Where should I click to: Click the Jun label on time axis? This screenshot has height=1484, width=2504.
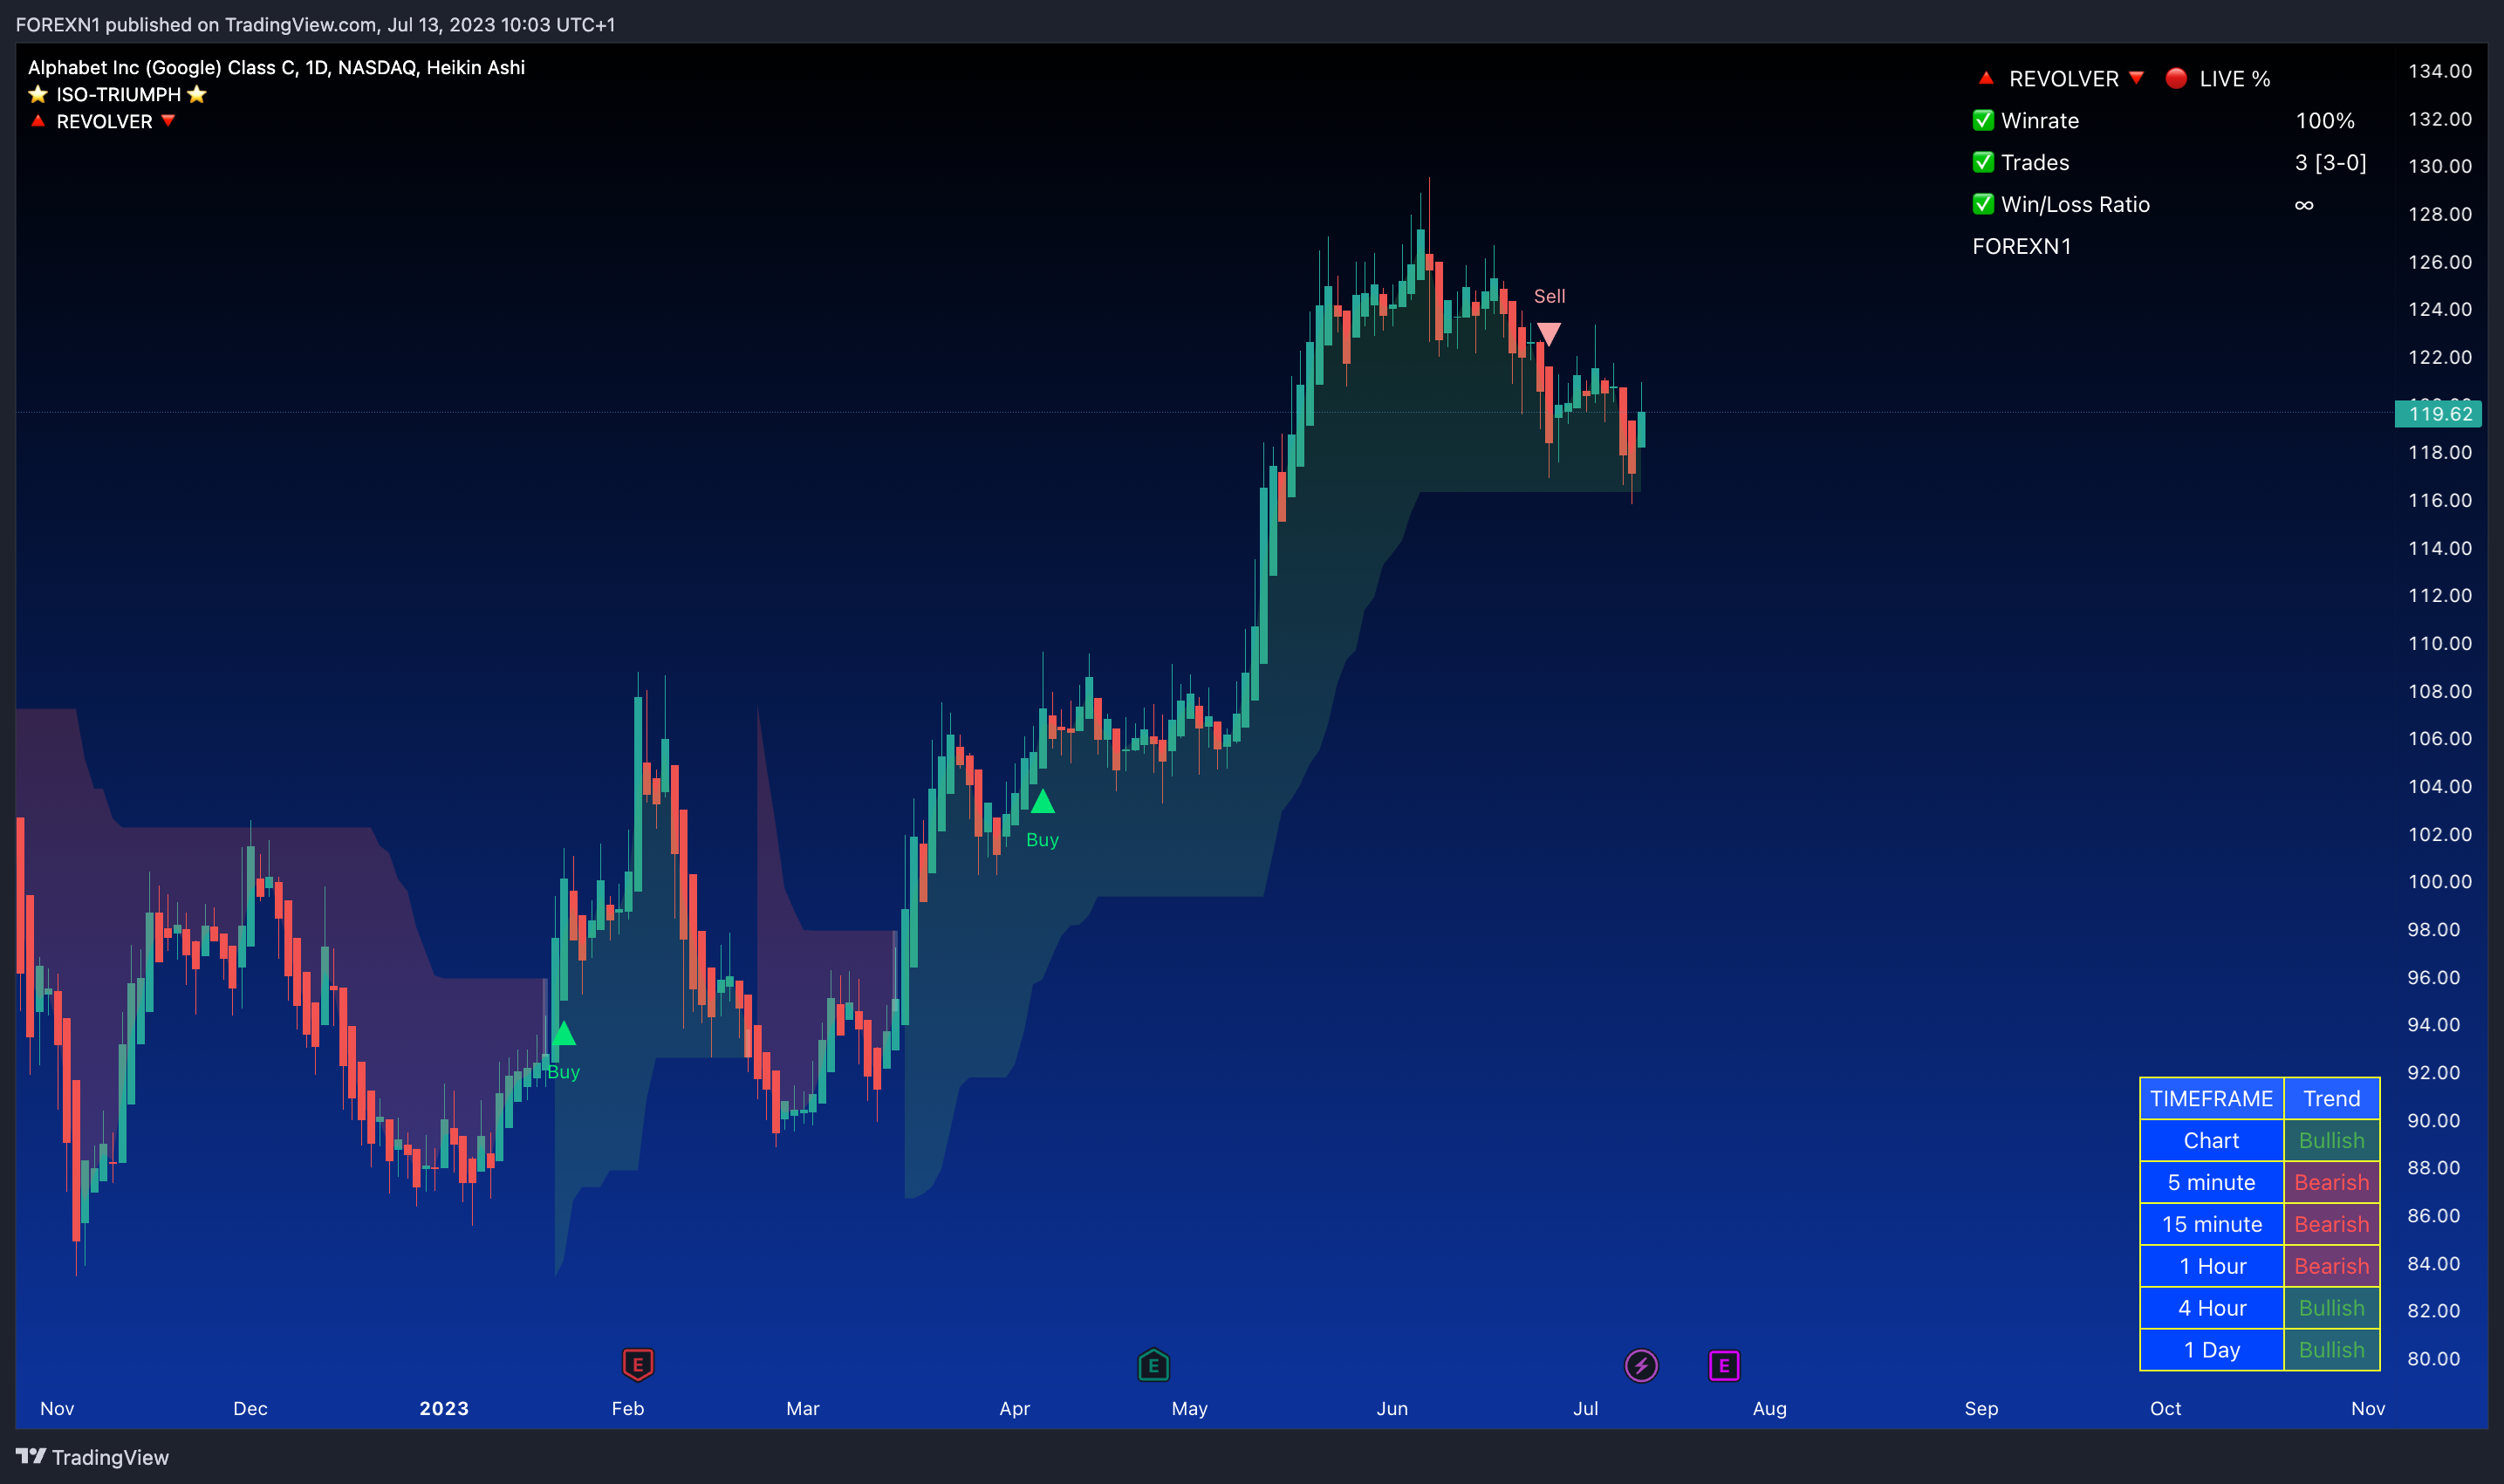[x=1392, y=1408]
